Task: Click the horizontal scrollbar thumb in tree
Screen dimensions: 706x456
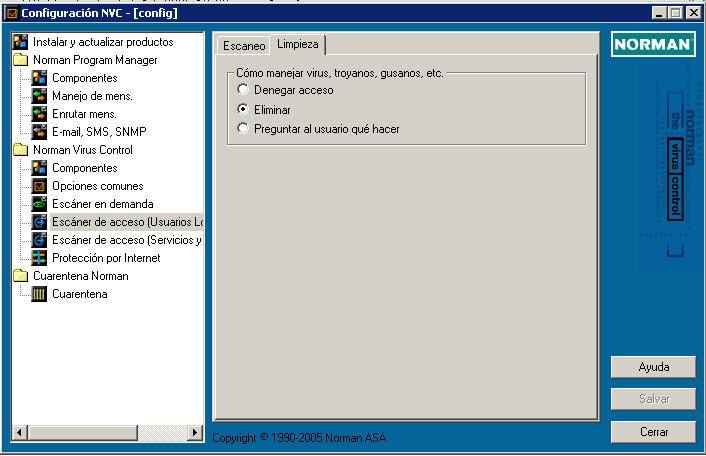Action: click(x=82, y=433)
